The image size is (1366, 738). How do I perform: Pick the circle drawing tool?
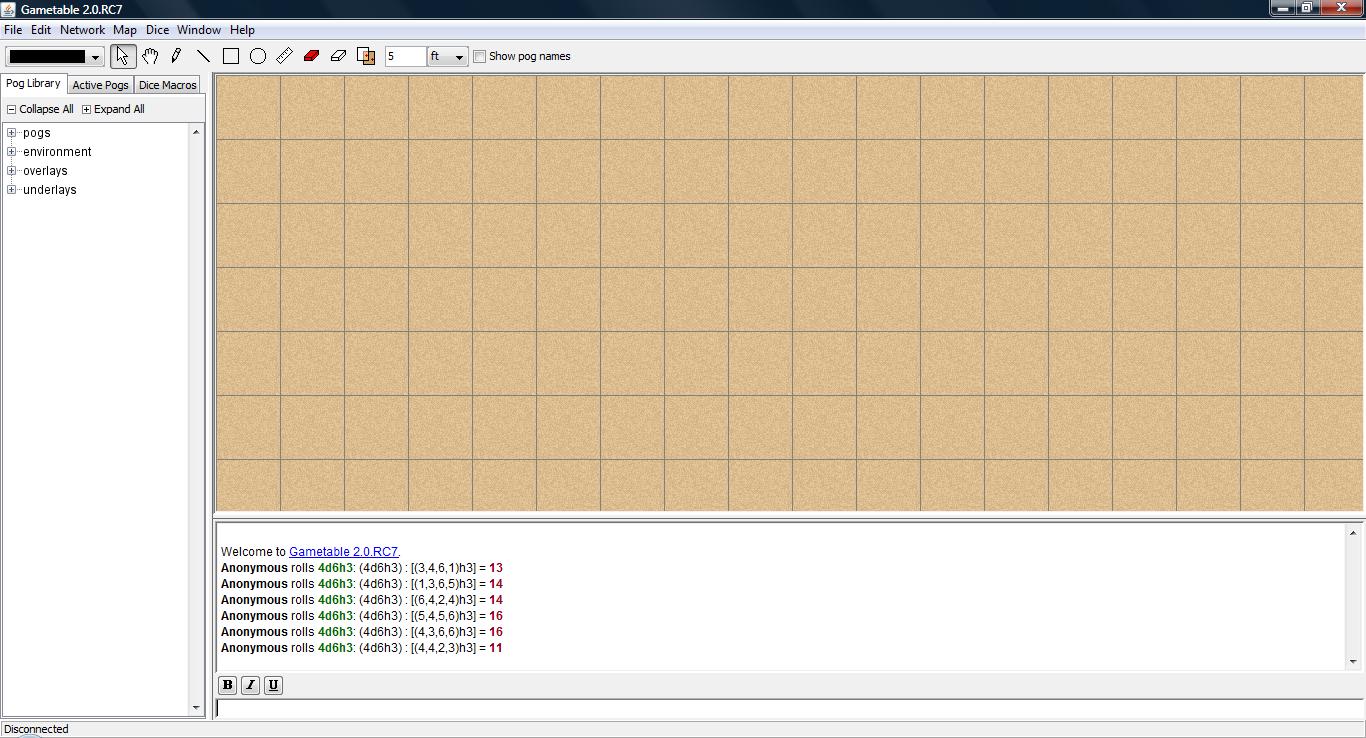258,56
